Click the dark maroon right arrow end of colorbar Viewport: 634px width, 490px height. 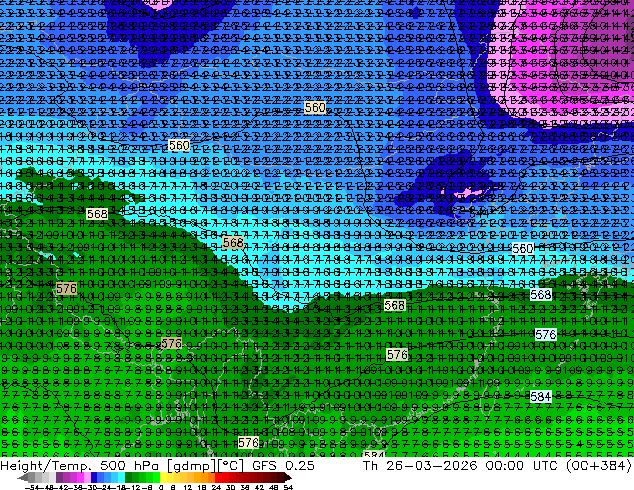(x=288, y=477)
